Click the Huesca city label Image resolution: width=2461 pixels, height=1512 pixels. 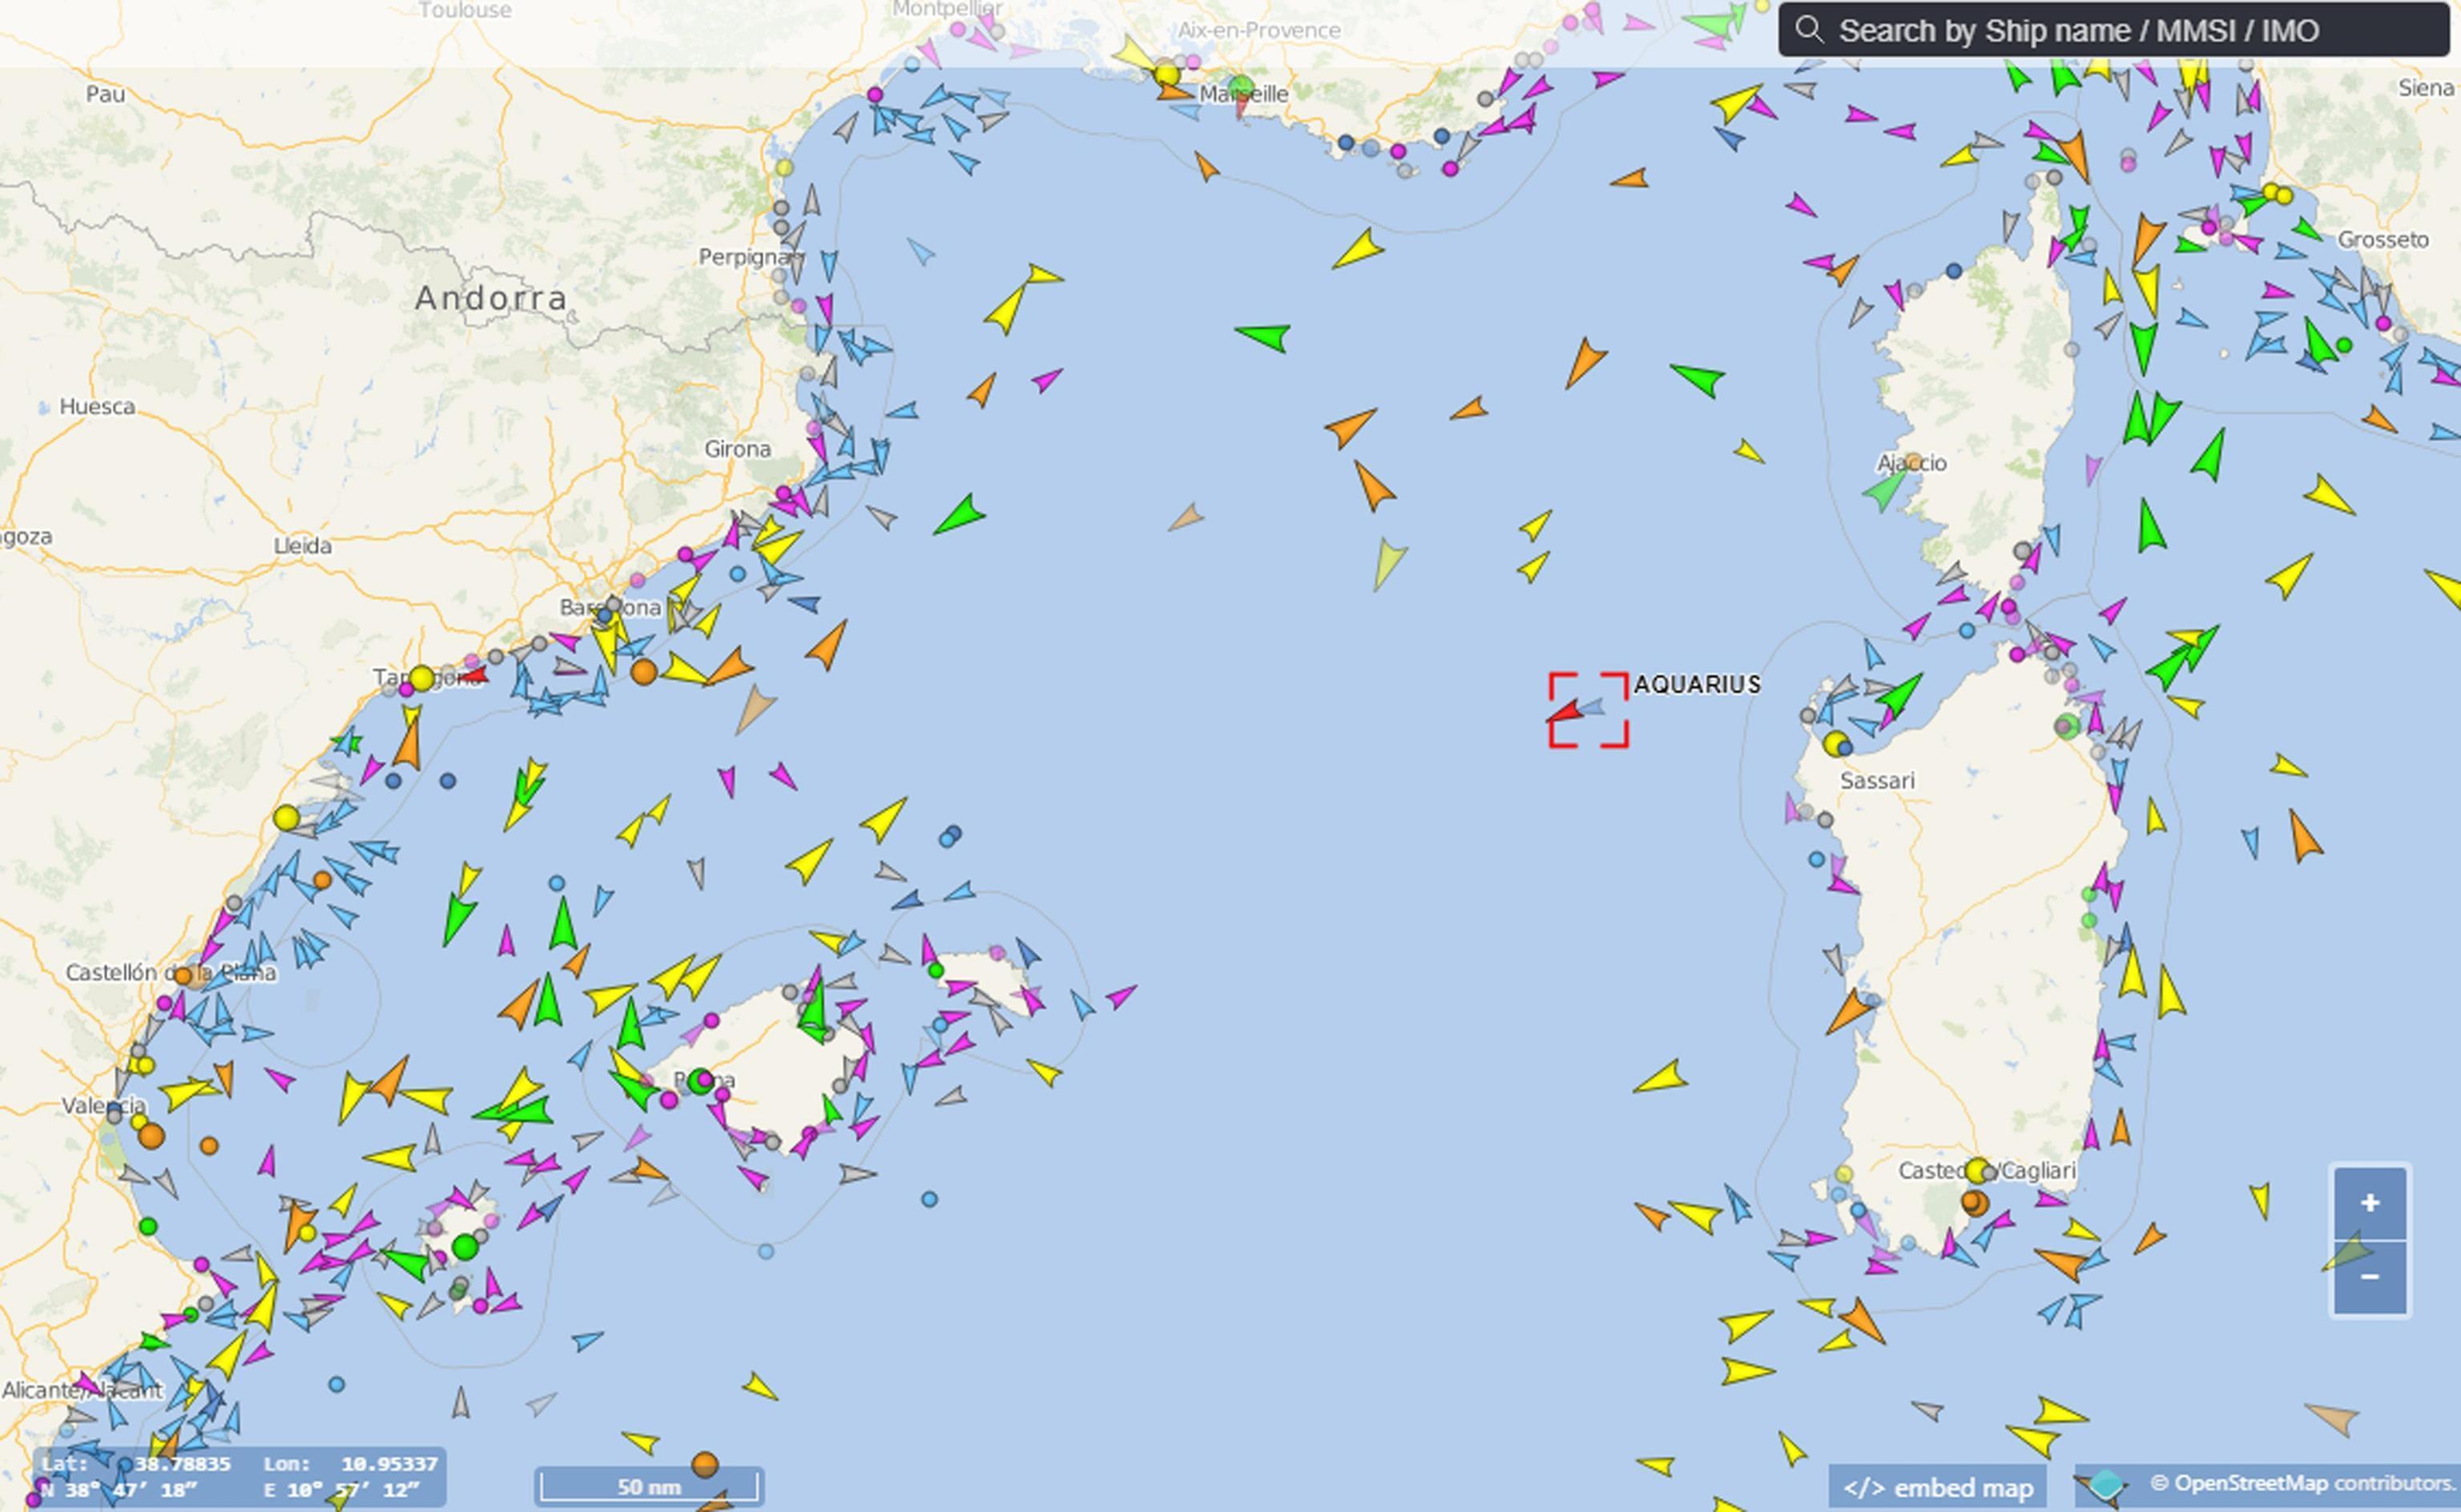point(97,406)
